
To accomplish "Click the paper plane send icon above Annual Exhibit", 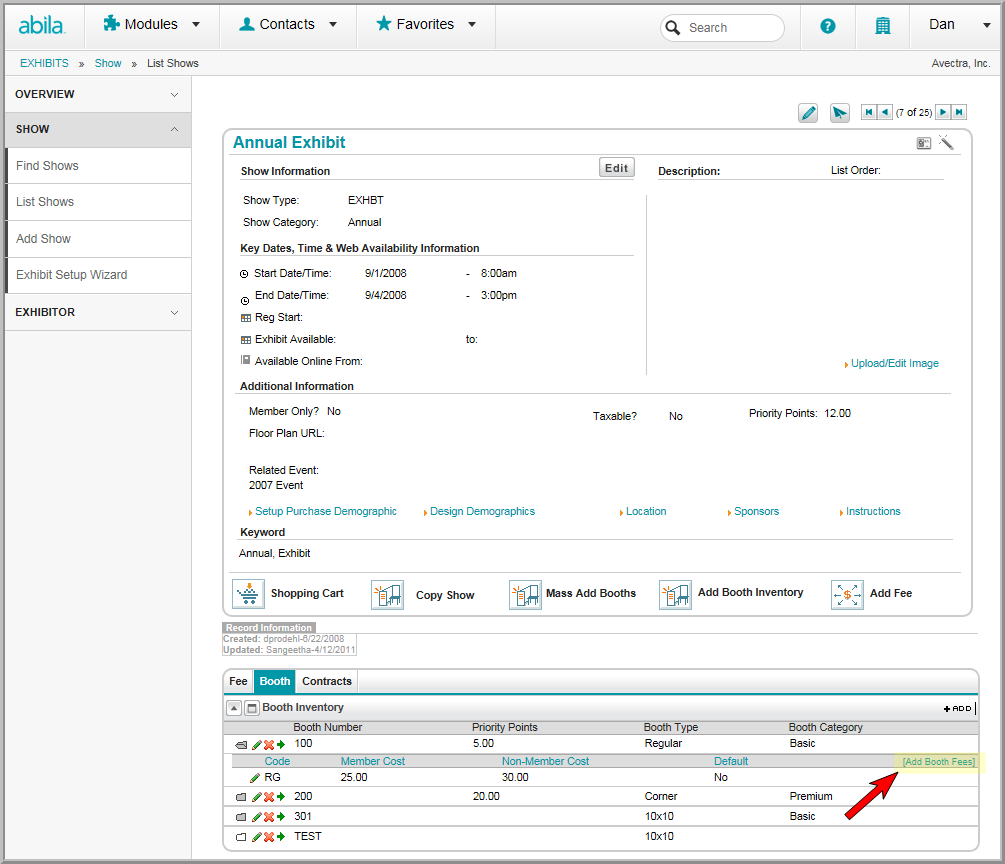I will point(840,113).
